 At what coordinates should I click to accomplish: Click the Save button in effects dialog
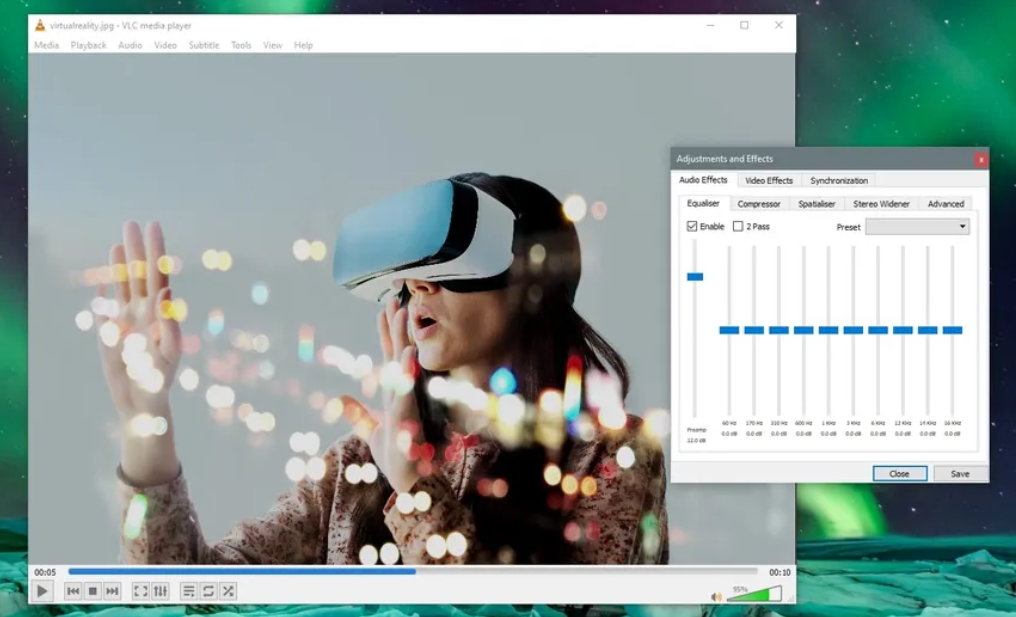[x=960, y=474]
